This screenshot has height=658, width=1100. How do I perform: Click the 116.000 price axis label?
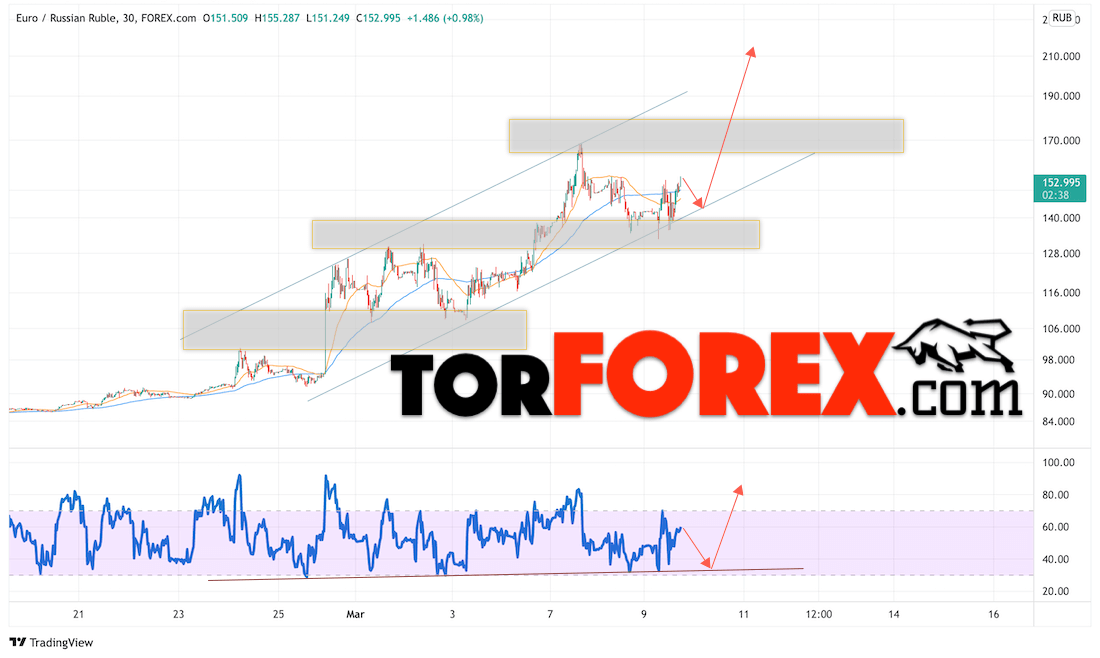pyautogui.click(x=1061, y=293)
